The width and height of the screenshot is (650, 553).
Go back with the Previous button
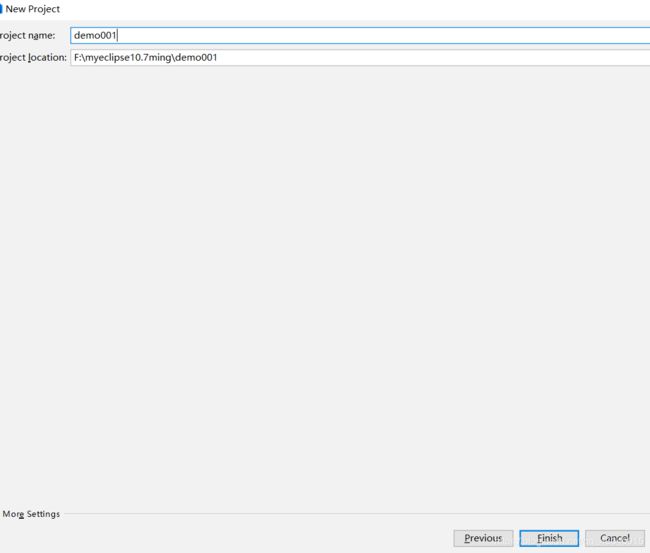tap(483, 538)
